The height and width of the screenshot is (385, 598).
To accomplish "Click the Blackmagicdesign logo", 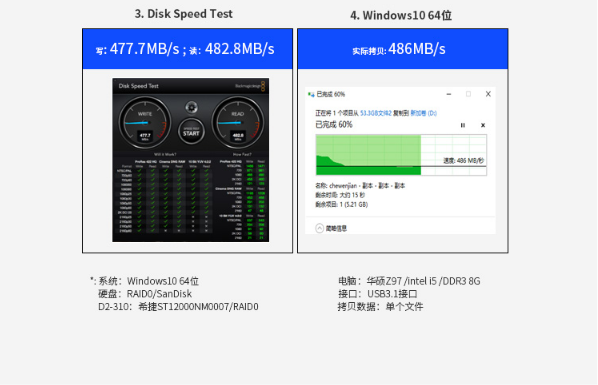I will point(250,86).
